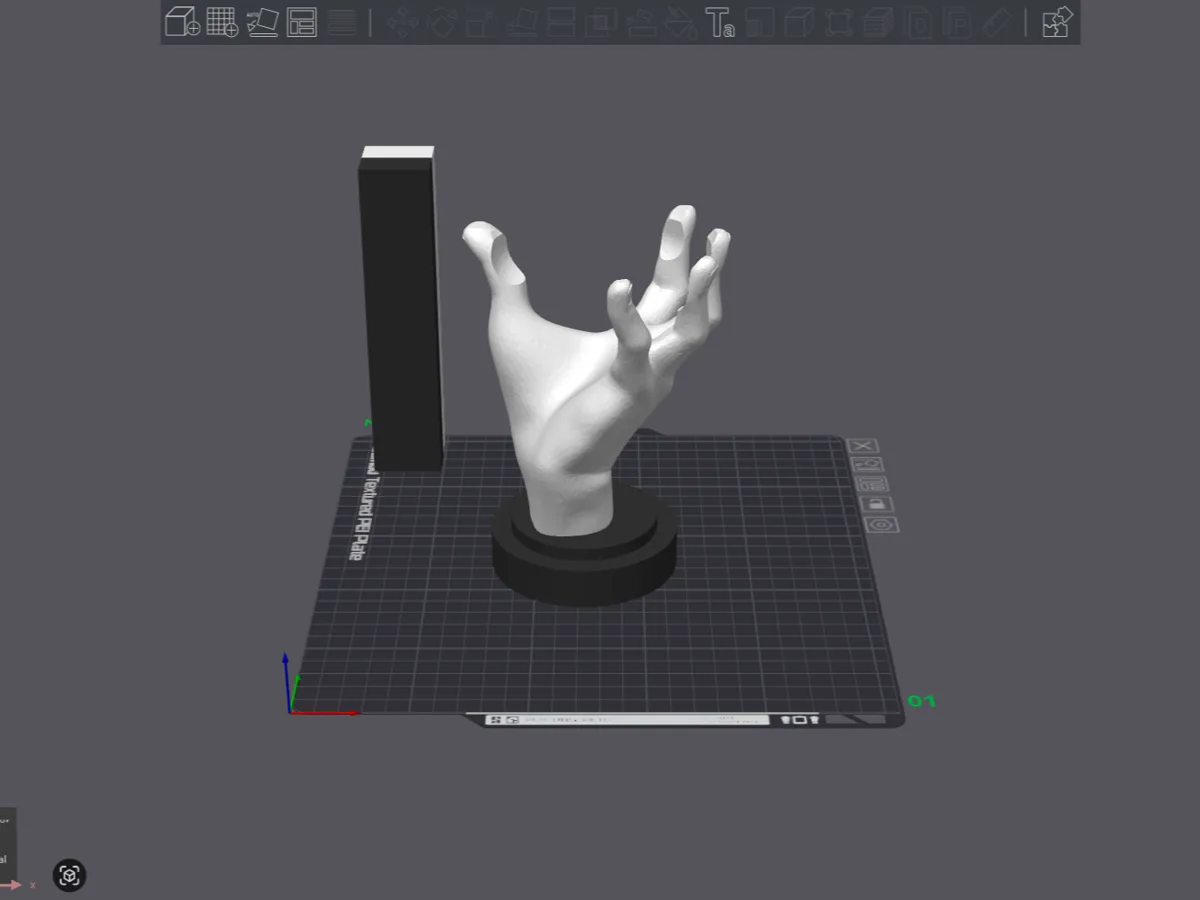Select the Scale tool
The height and width of the screenshot is (900, 1200).
pyautogui.click(x=482, y=22)
